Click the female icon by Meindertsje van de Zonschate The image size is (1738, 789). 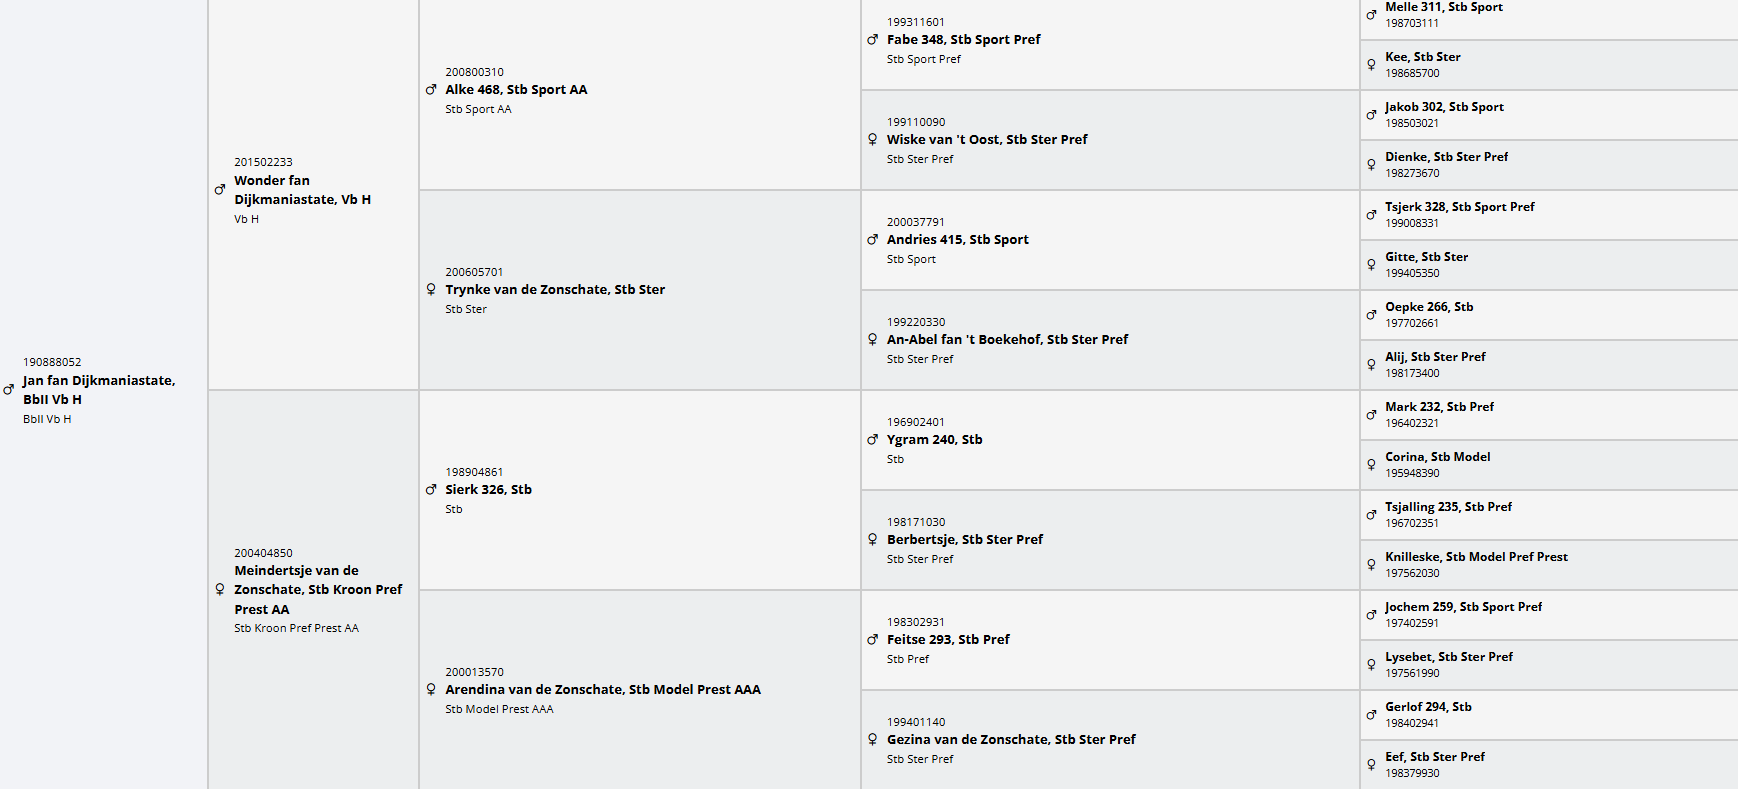click(x=220, y=590)
